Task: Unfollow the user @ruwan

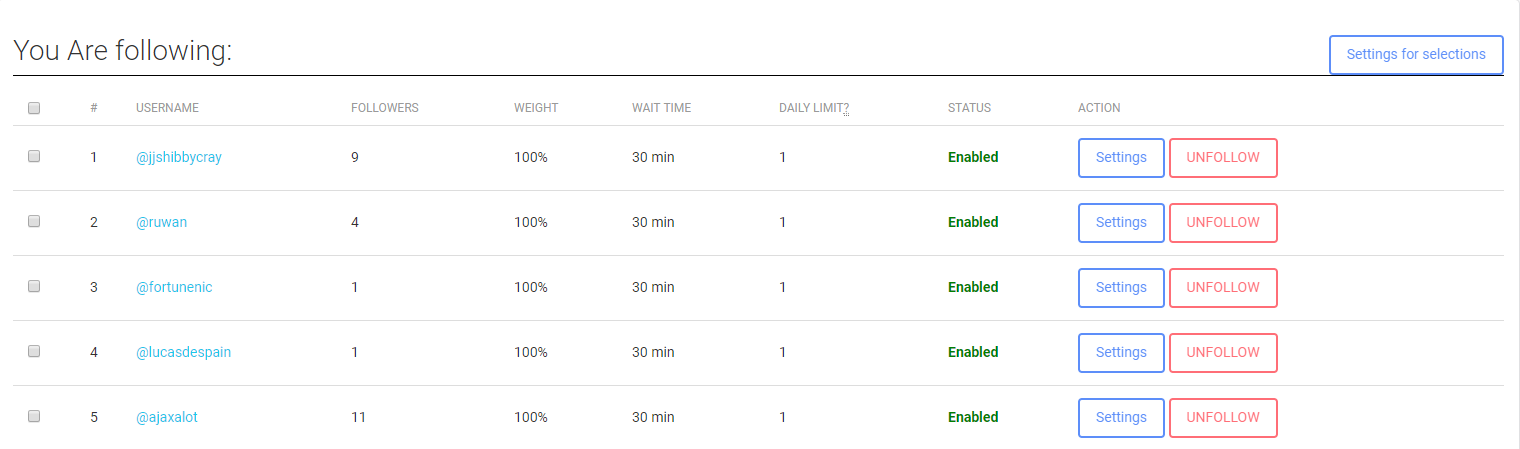Action: tap(1223, 222)
